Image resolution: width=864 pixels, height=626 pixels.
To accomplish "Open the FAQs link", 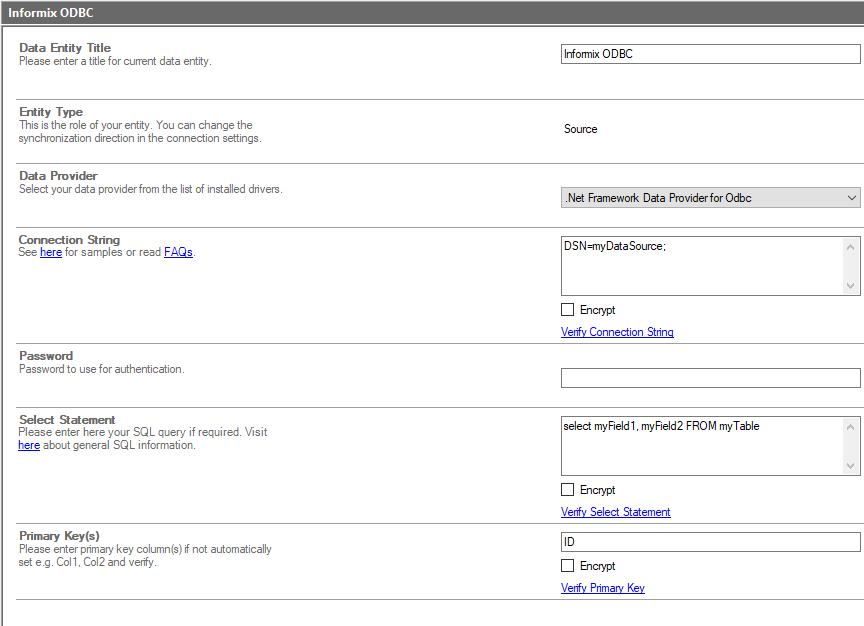I will click(178, 253).
